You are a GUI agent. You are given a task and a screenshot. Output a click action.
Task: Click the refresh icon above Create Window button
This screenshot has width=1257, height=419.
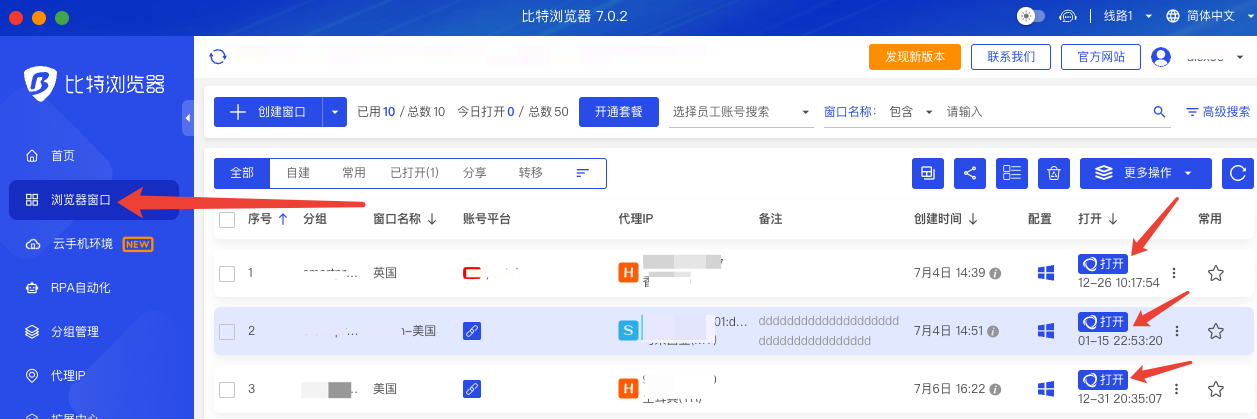click(x=217, y=56)
